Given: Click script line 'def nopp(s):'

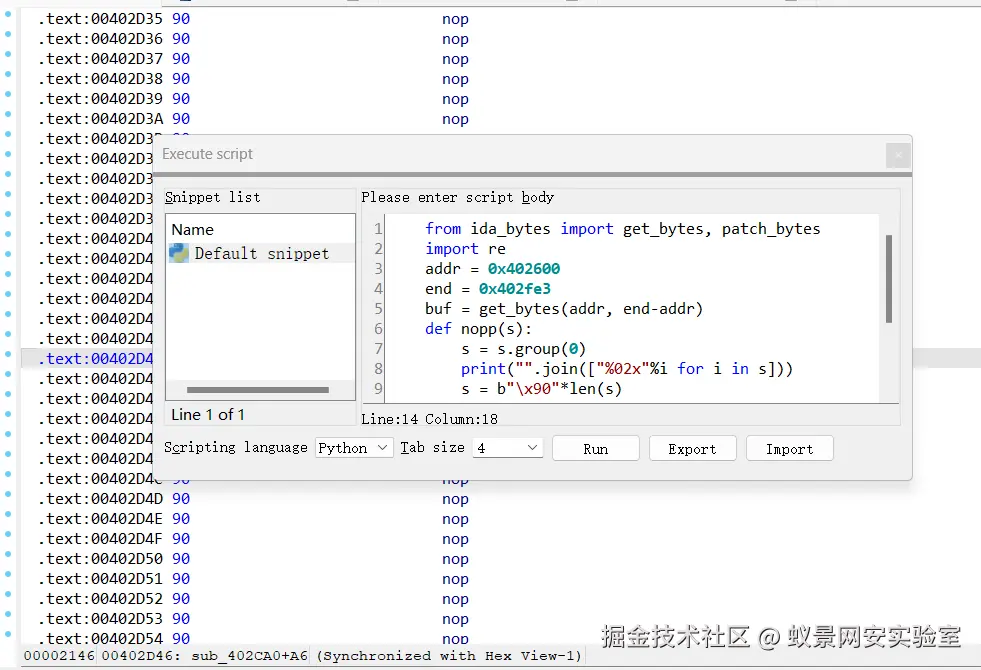Looking at the screenshot, I should pos(479,329).
